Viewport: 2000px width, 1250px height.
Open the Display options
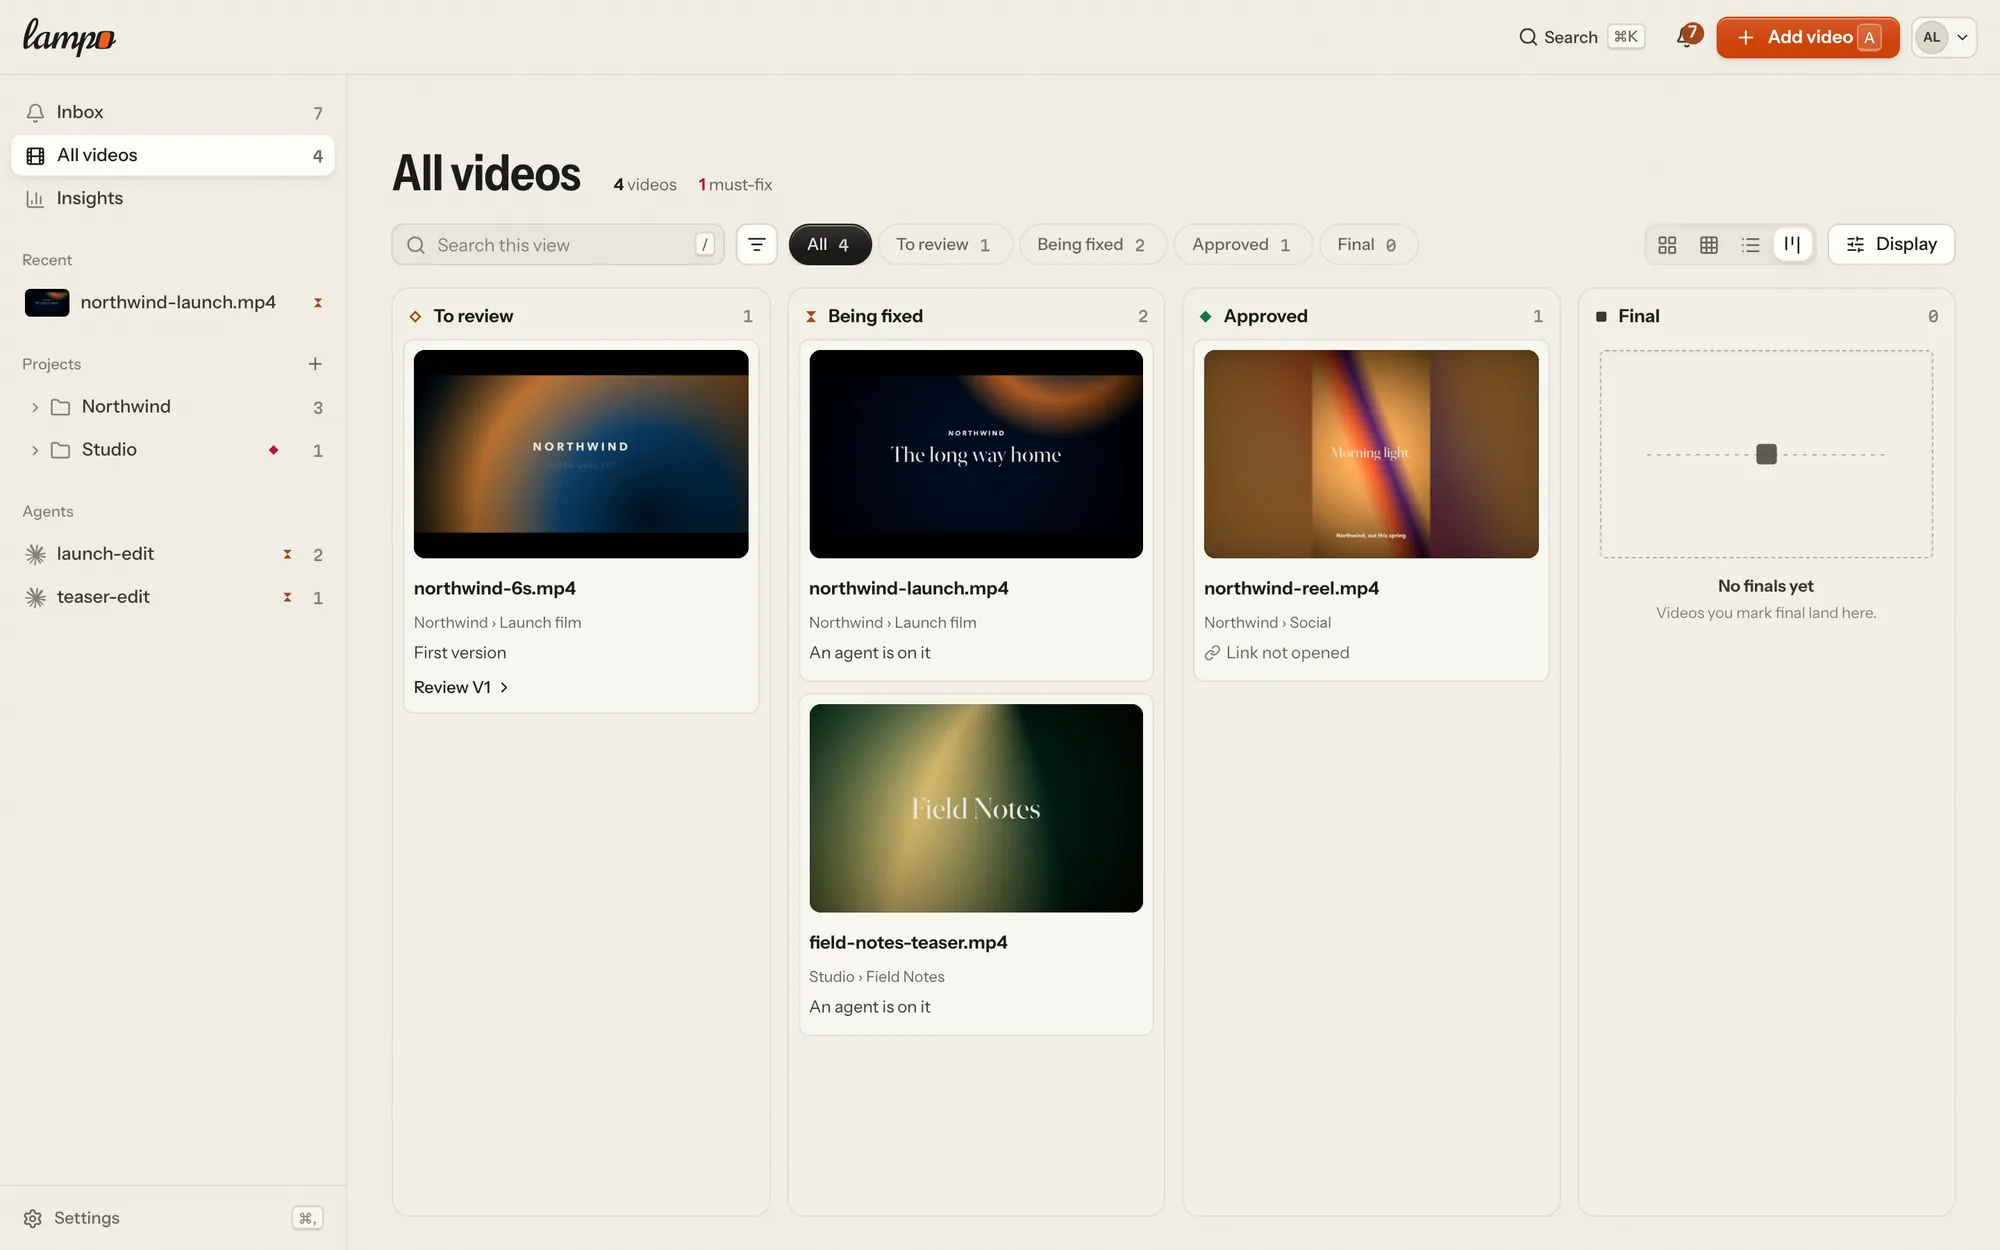point(1891,245)
